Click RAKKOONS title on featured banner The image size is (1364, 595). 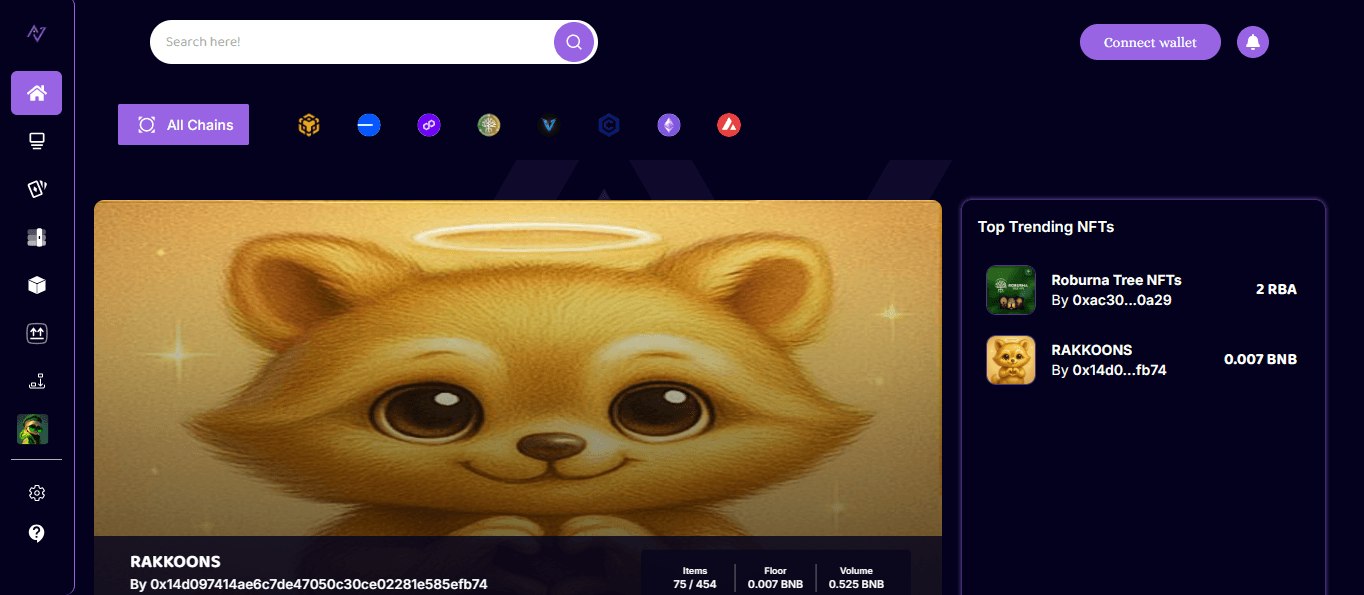click(175, 562)
